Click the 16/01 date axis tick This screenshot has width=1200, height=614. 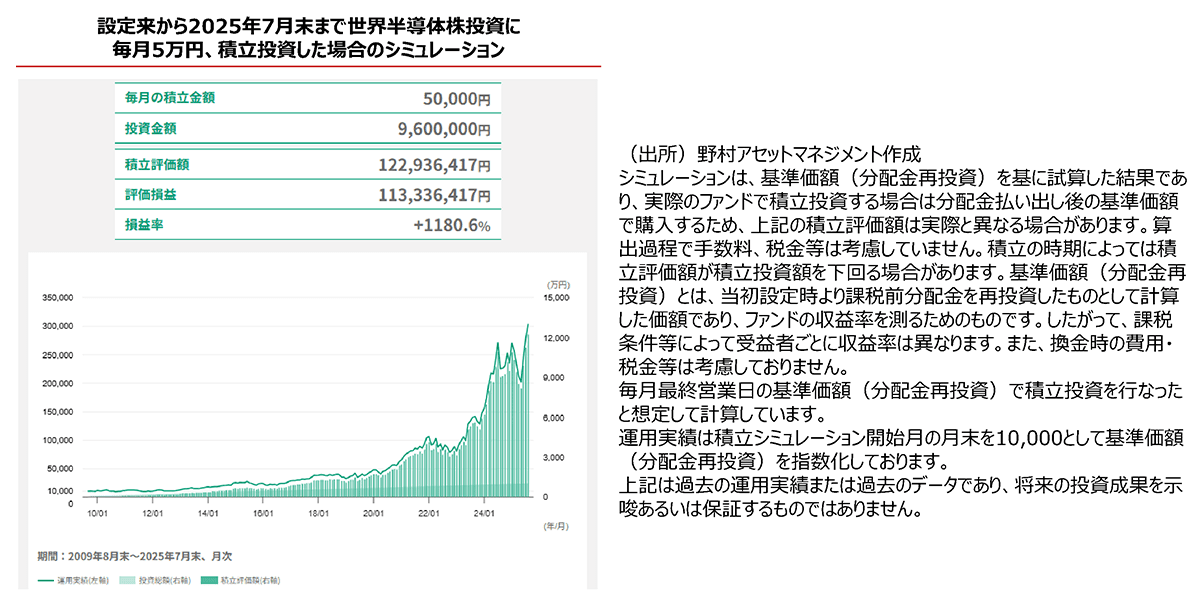tap(264, 512)
